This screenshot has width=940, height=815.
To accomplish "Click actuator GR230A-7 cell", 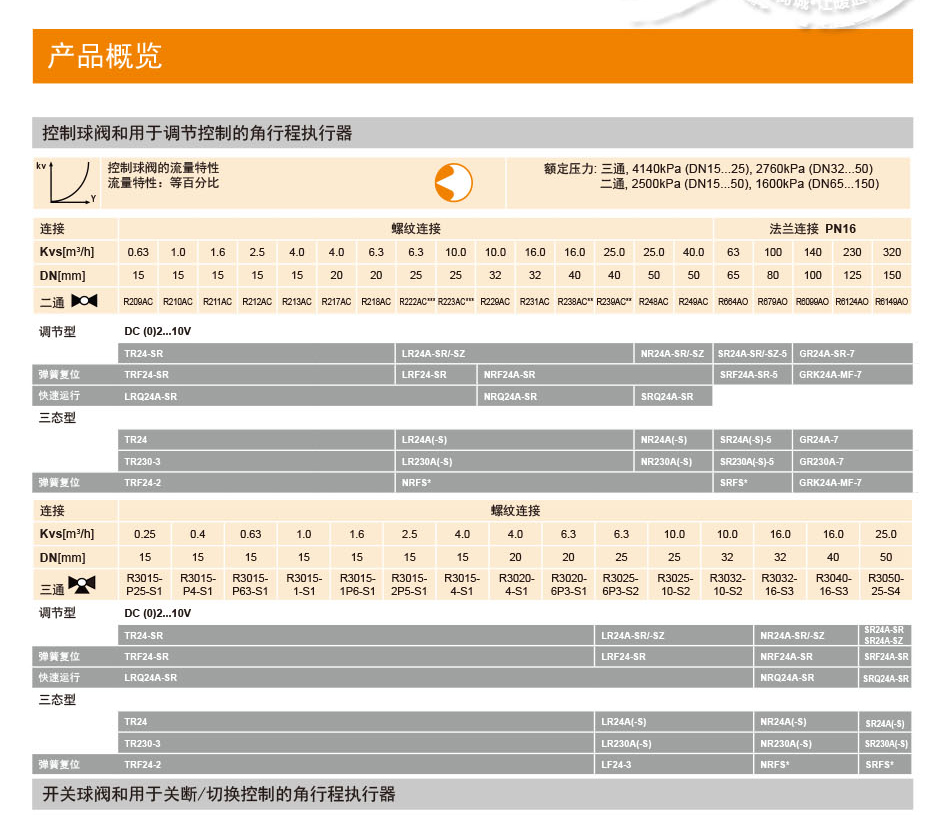I will 852,462.
